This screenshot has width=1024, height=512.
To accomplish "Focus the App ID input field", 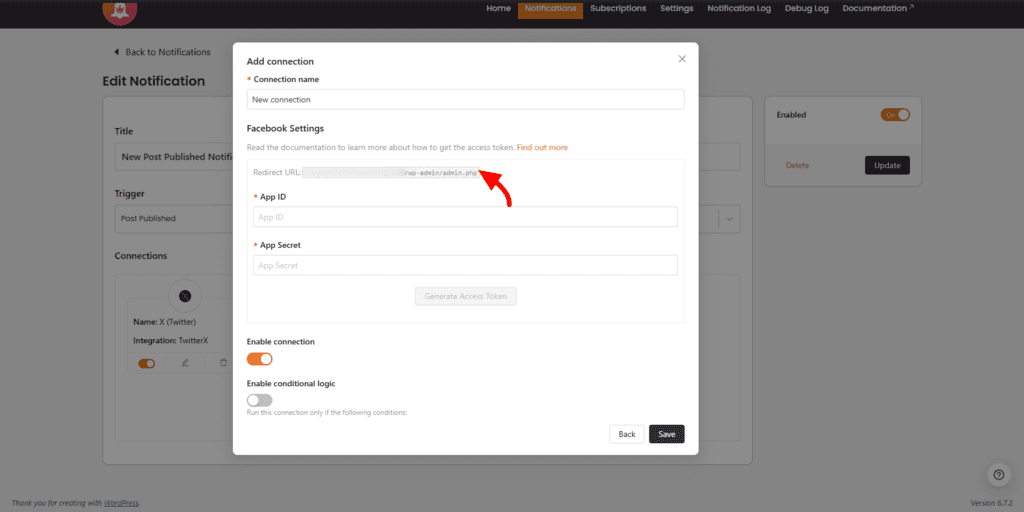I will pyautogui.click(x=465, y=217).
